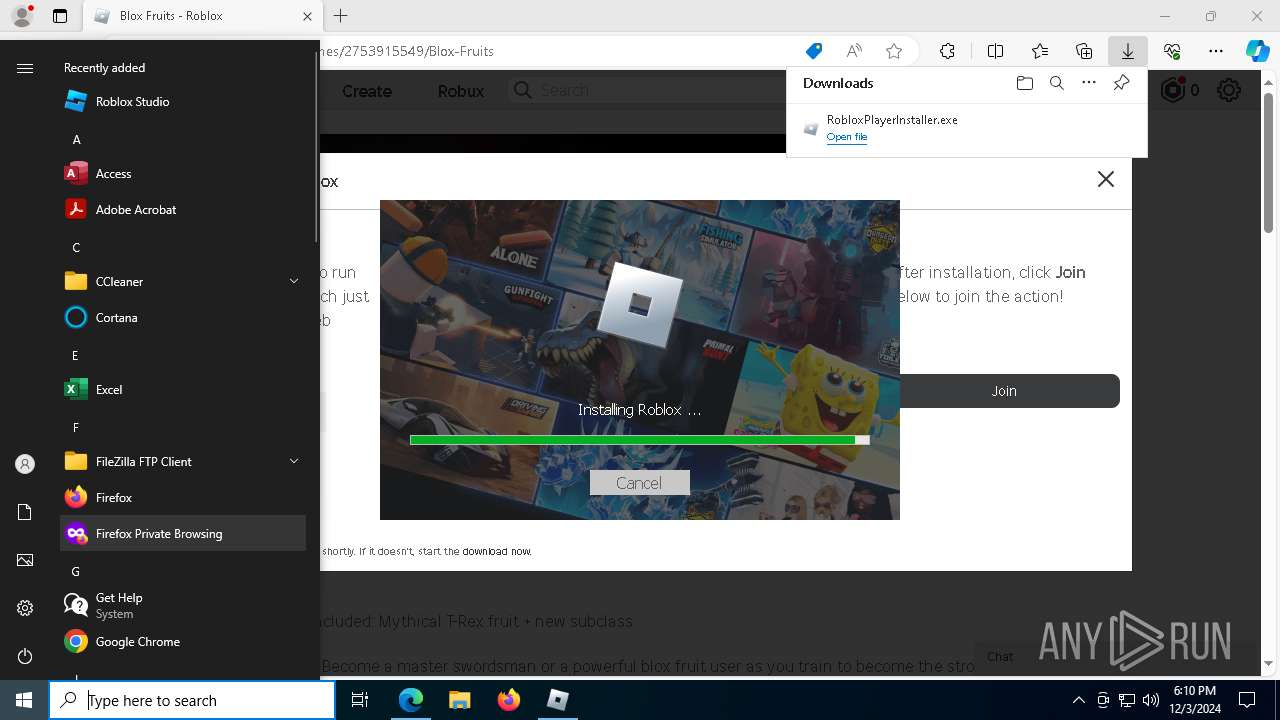Launch Access from the Start menu

[183, 173]
